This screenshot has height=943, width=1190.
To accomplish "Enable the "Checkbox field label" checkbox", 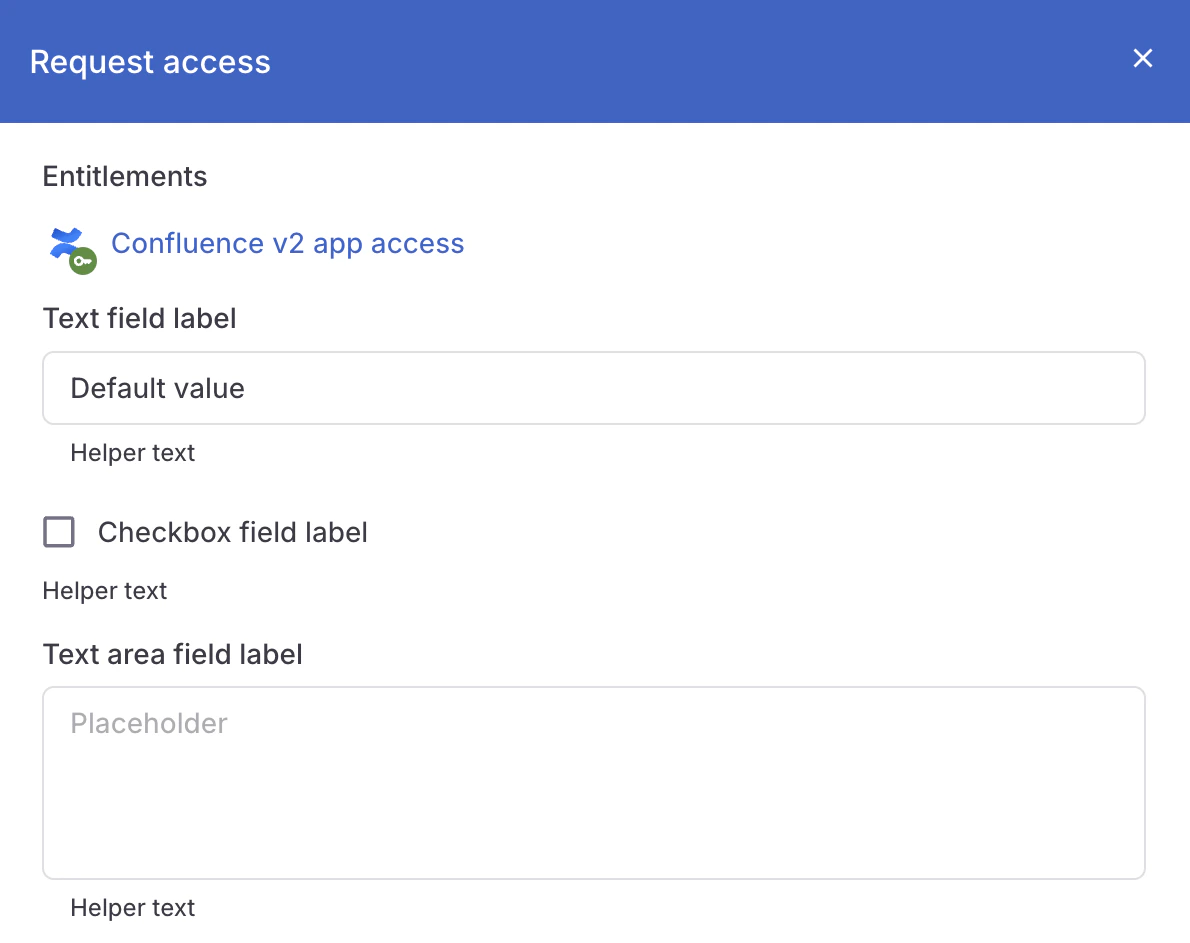I will 59,532.
